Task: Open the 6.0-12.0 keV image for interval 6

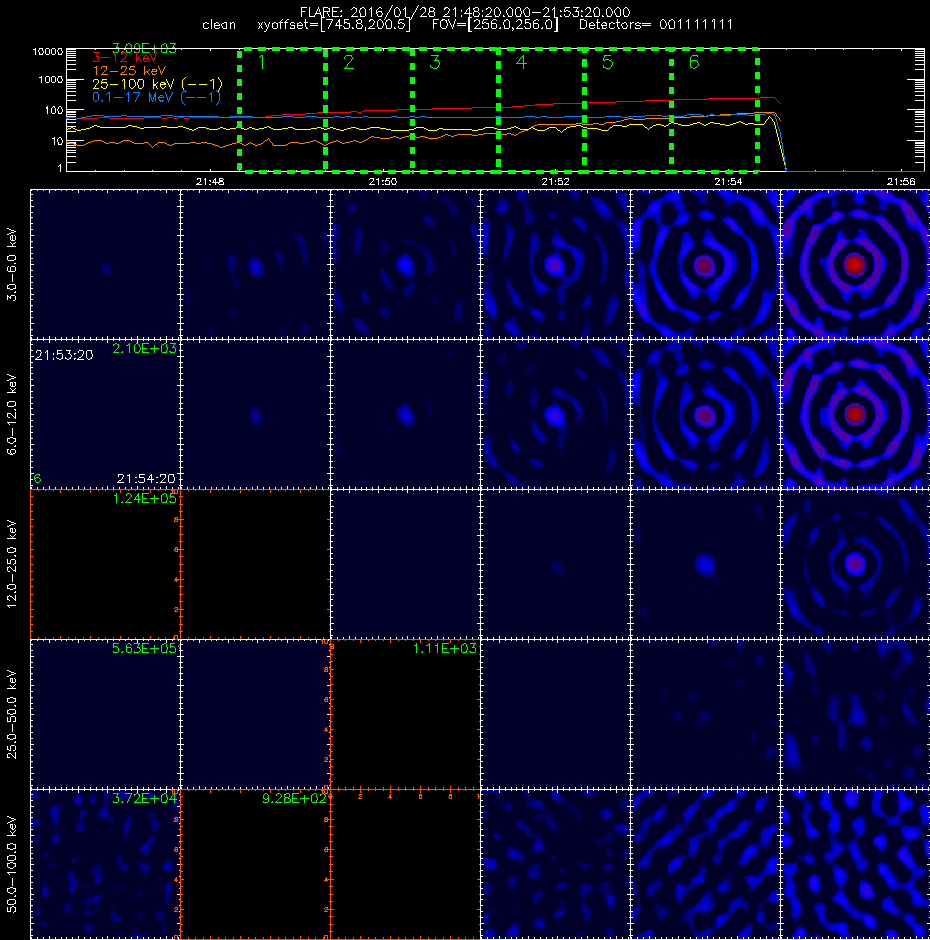Action: [855, 414]
